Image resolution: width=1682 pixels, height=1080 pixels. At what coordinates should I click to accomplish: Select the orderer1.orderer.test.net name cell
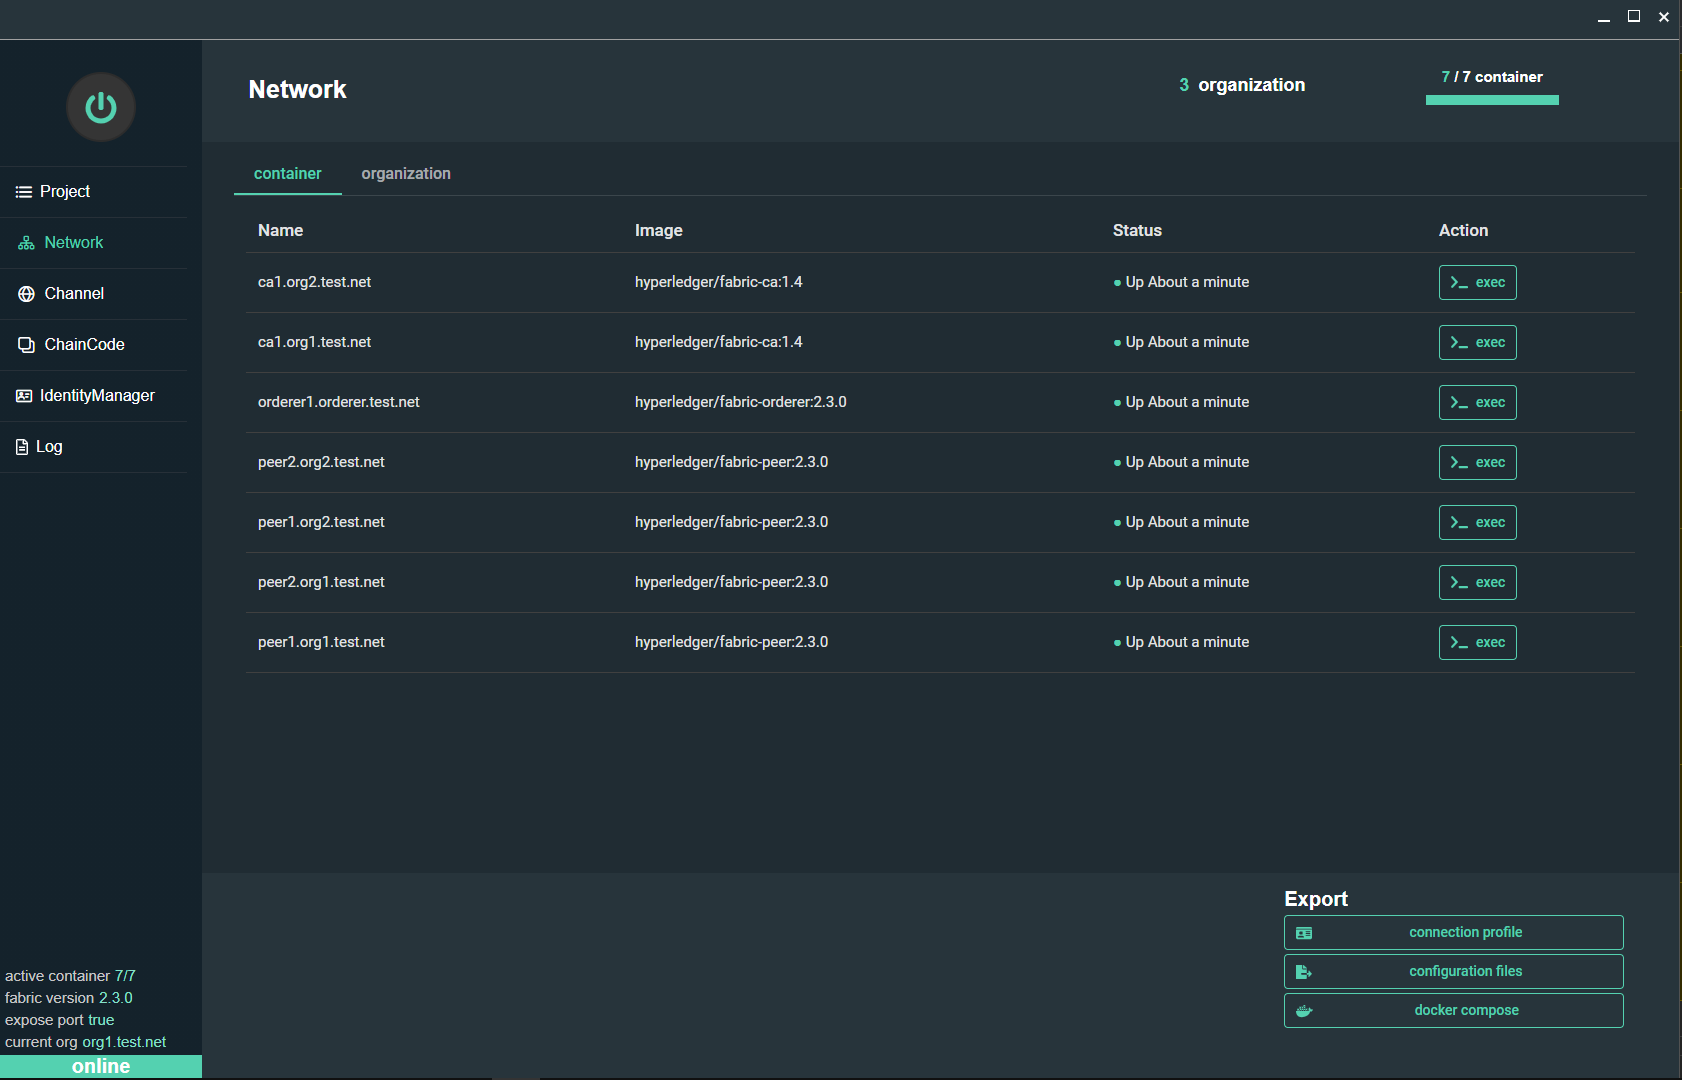pyautogui.click(x=339, y=402)
